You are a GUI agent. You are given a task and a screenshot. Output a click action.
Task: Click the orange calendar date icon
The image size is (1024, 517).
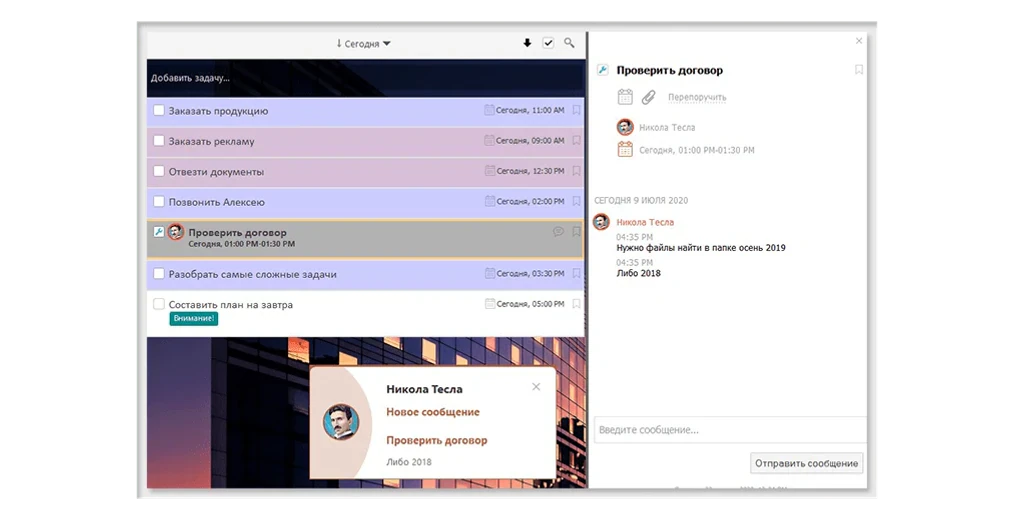625,149
